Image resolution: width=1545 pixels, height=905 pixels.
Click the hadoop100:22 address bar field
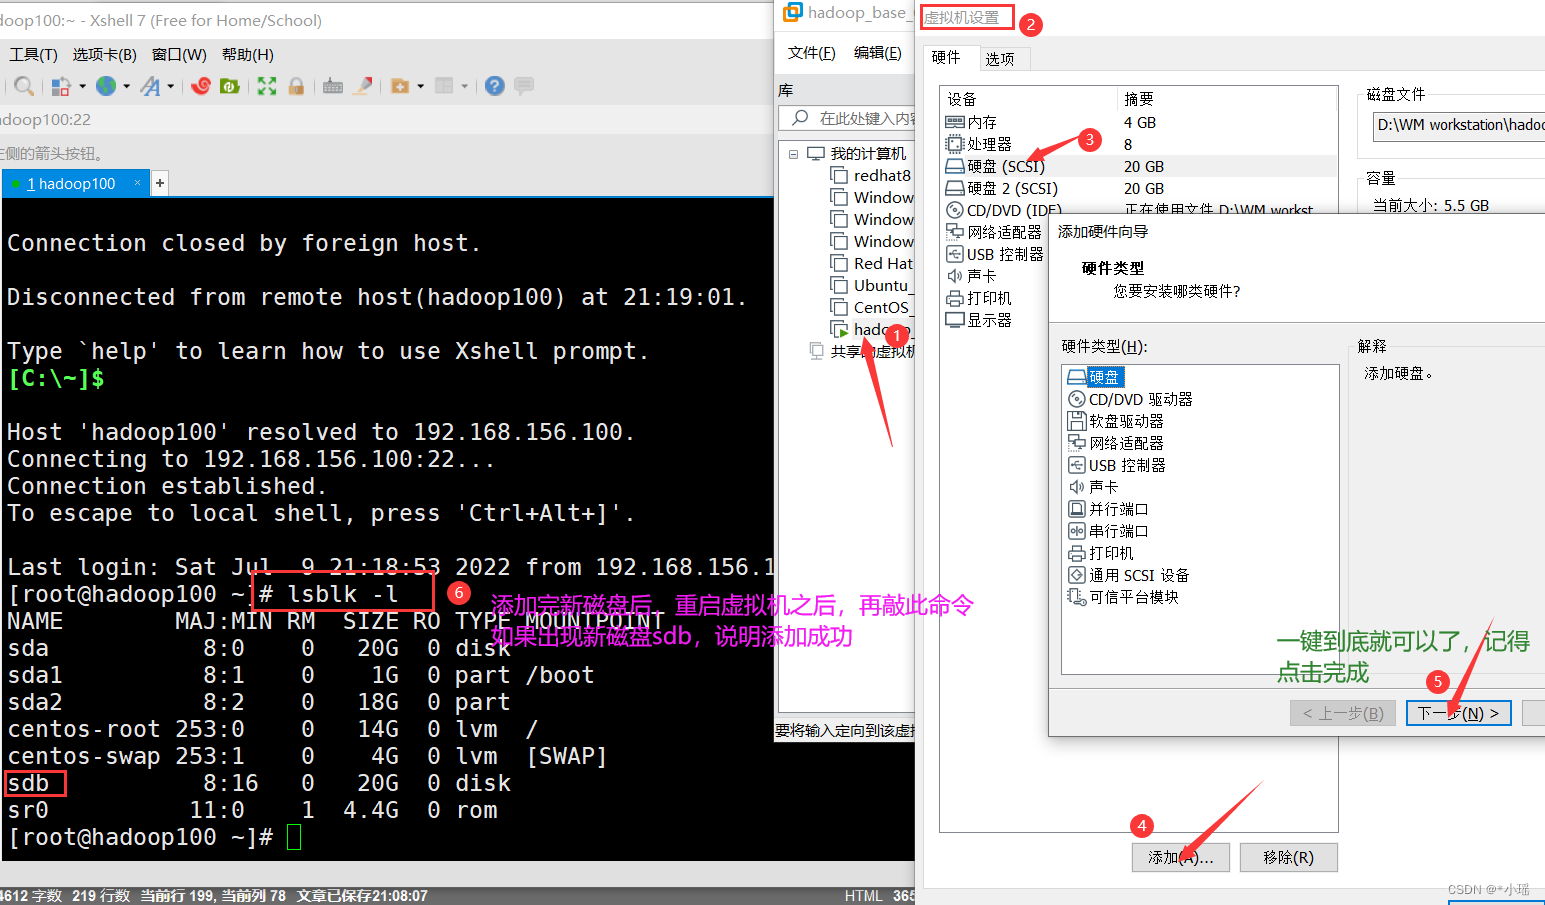385,120
